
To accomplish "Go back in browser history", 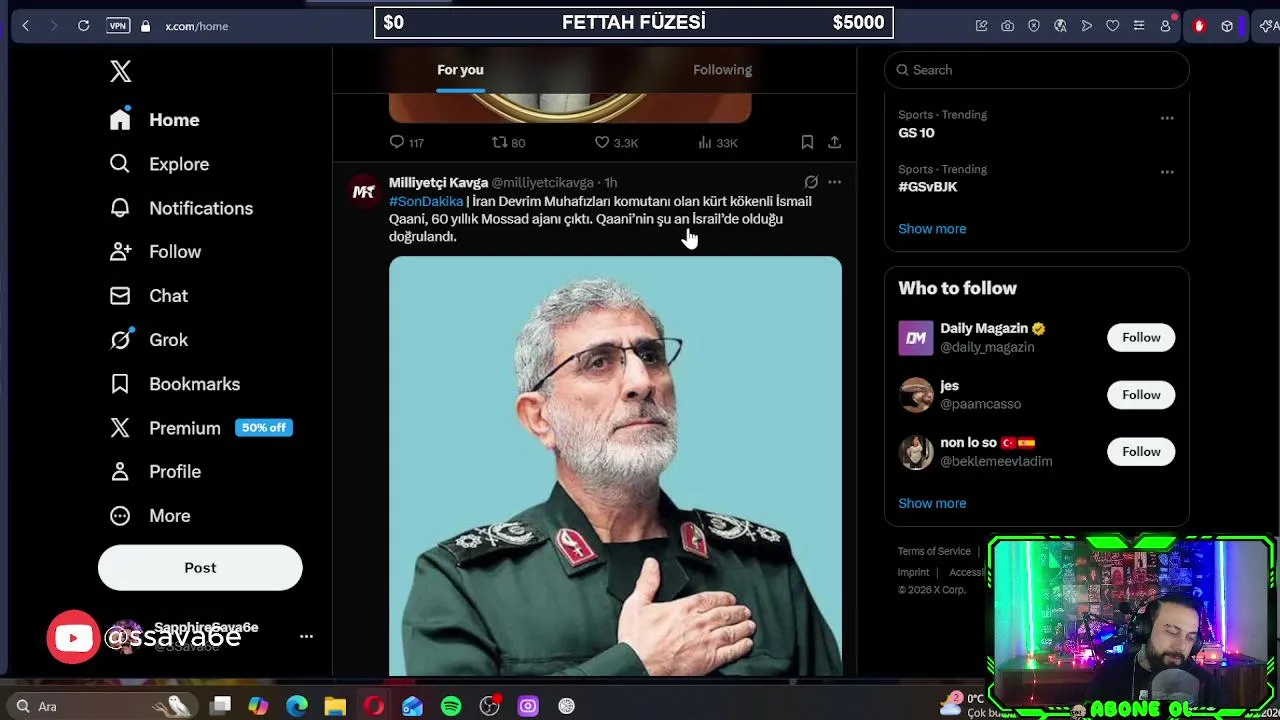I will pyautogui.click(x=26, y=26).
